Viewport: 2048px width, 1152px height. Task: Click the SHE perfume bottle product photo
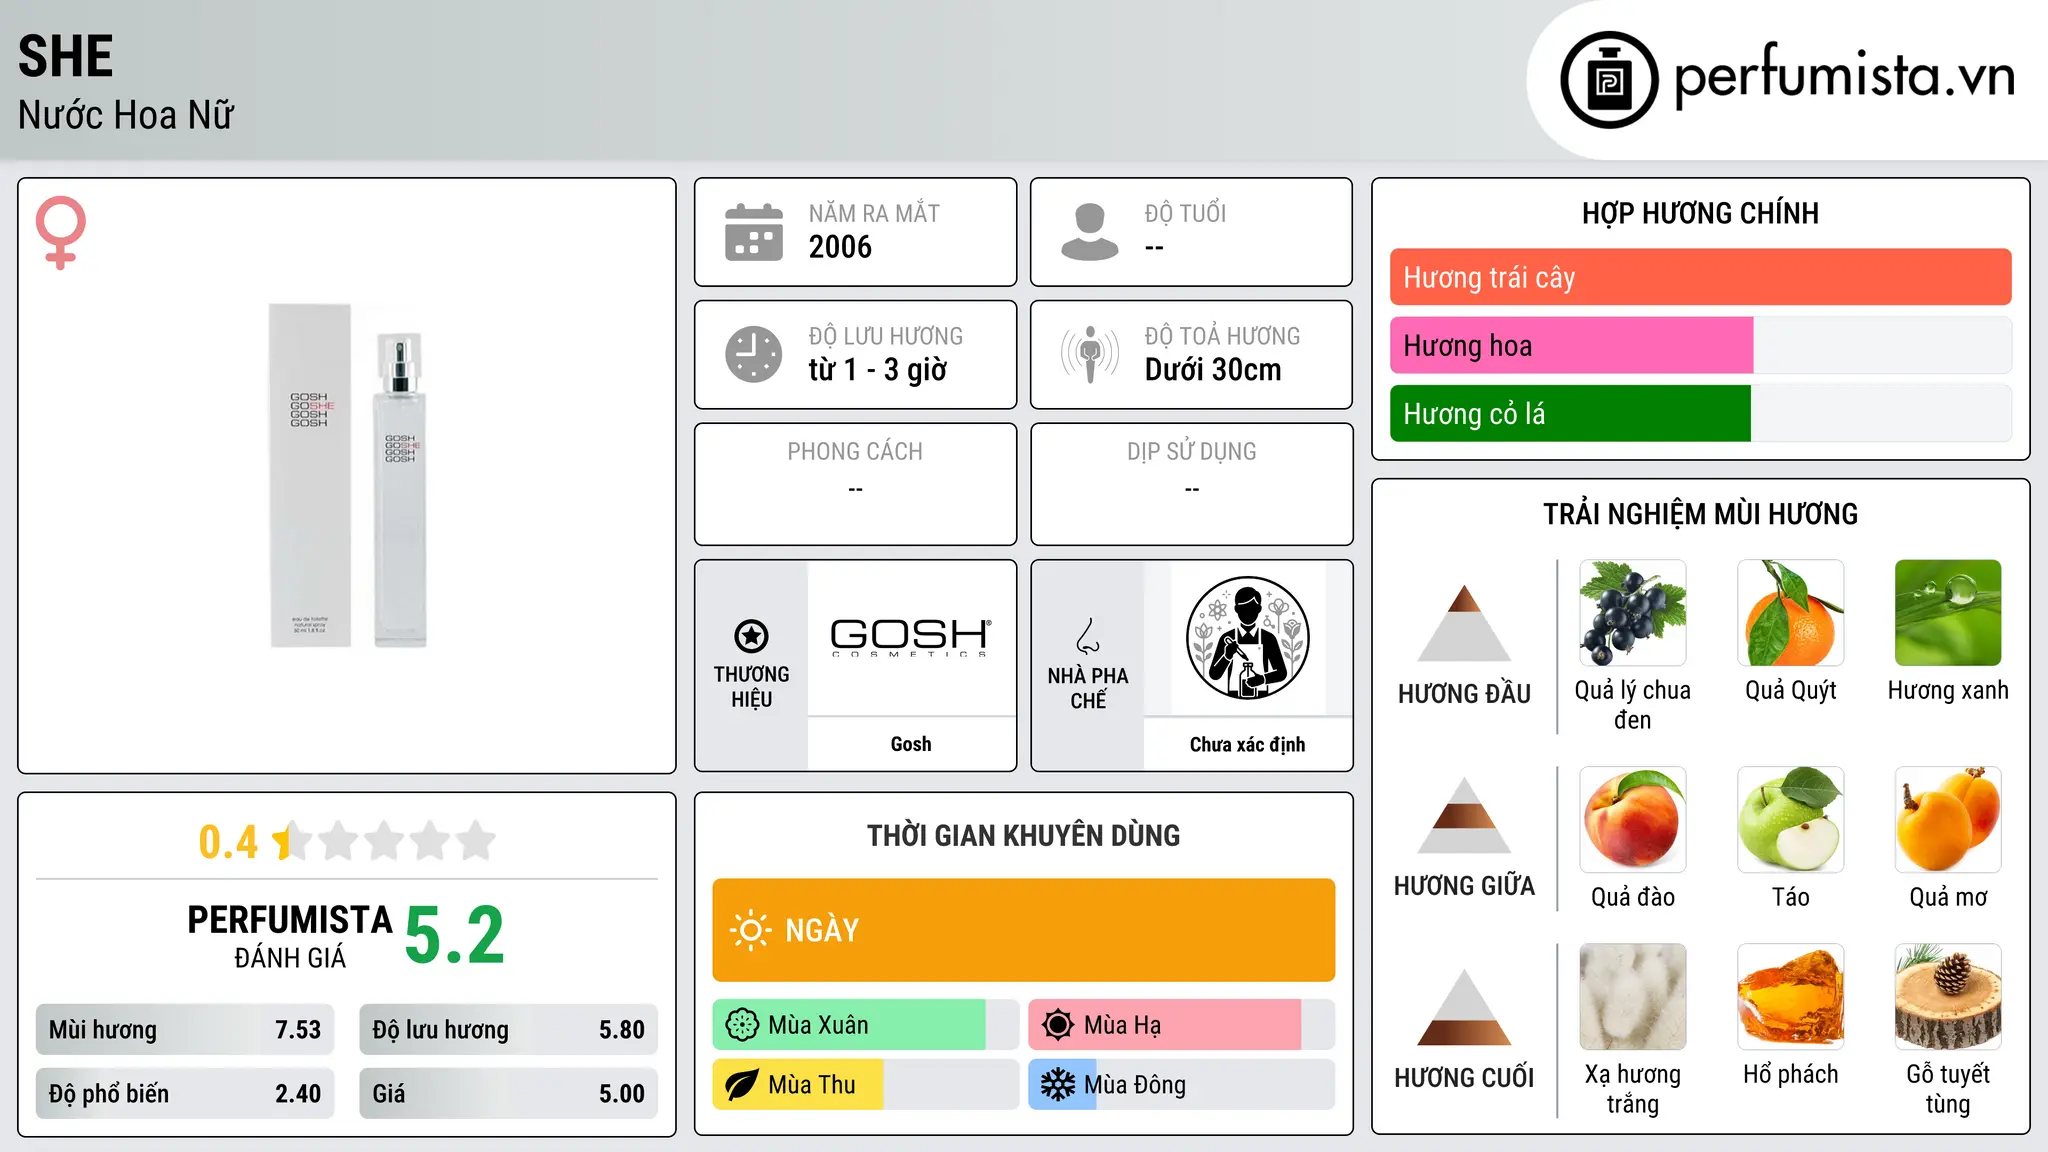[348, 476]
